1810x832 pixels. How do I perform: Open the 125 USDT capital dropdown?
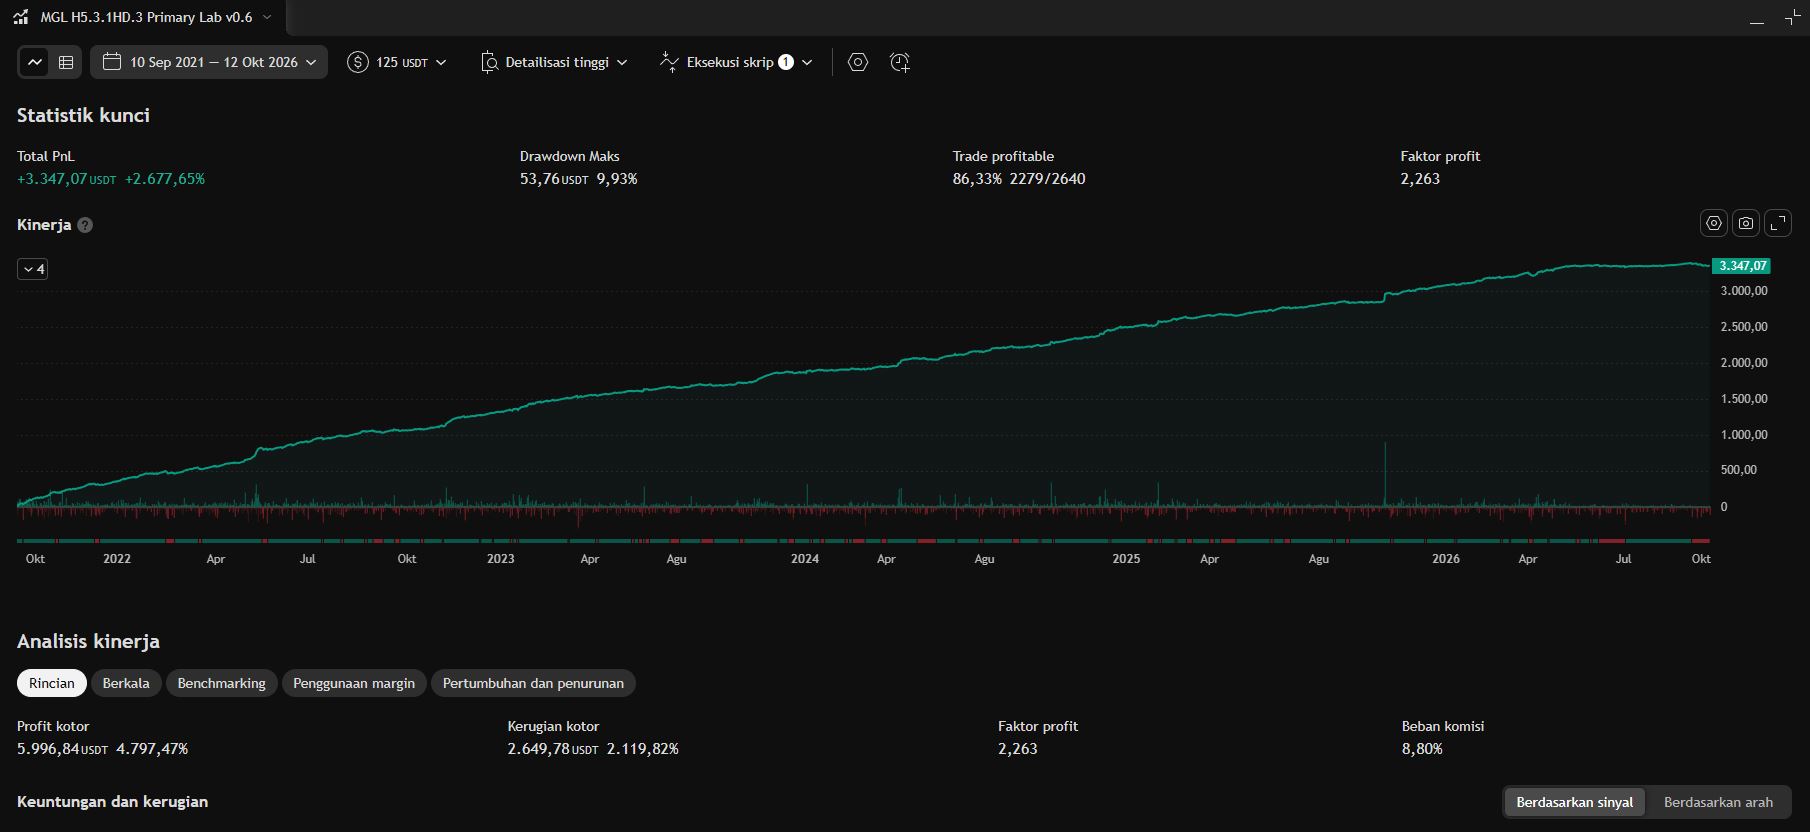pos(397,62)
